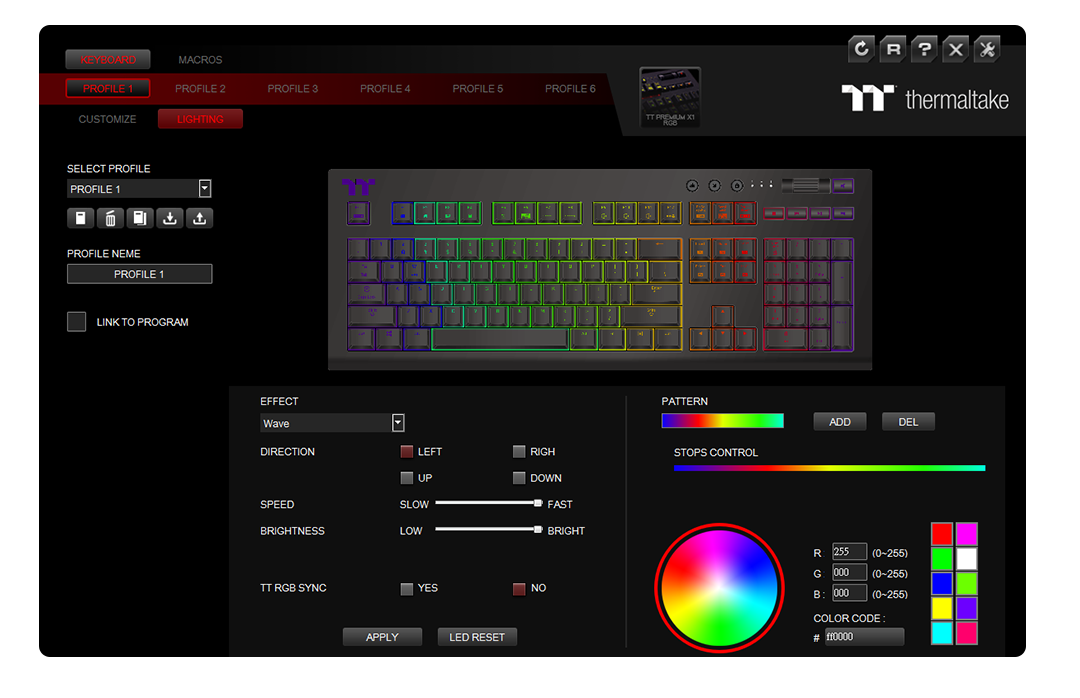The height and width of the screenshot is (698, 1080).
Task: Pick the yellow color swatch
Action: 942,608
